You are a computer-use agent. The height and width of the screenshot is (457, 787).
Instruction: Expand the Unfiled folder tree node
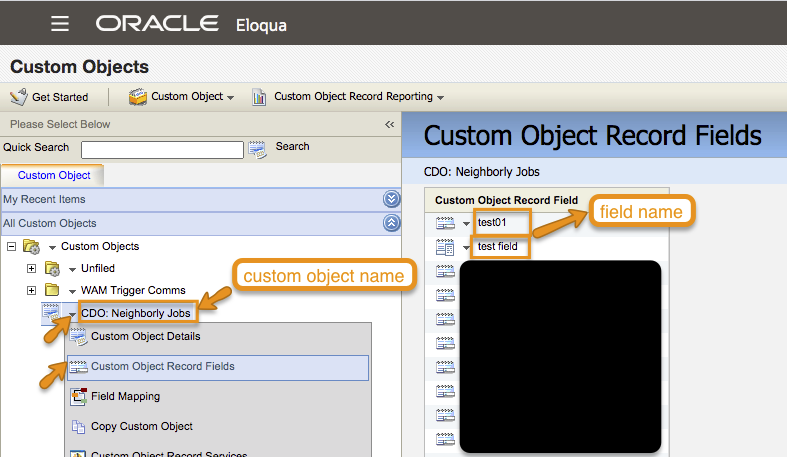pos(31,269)
